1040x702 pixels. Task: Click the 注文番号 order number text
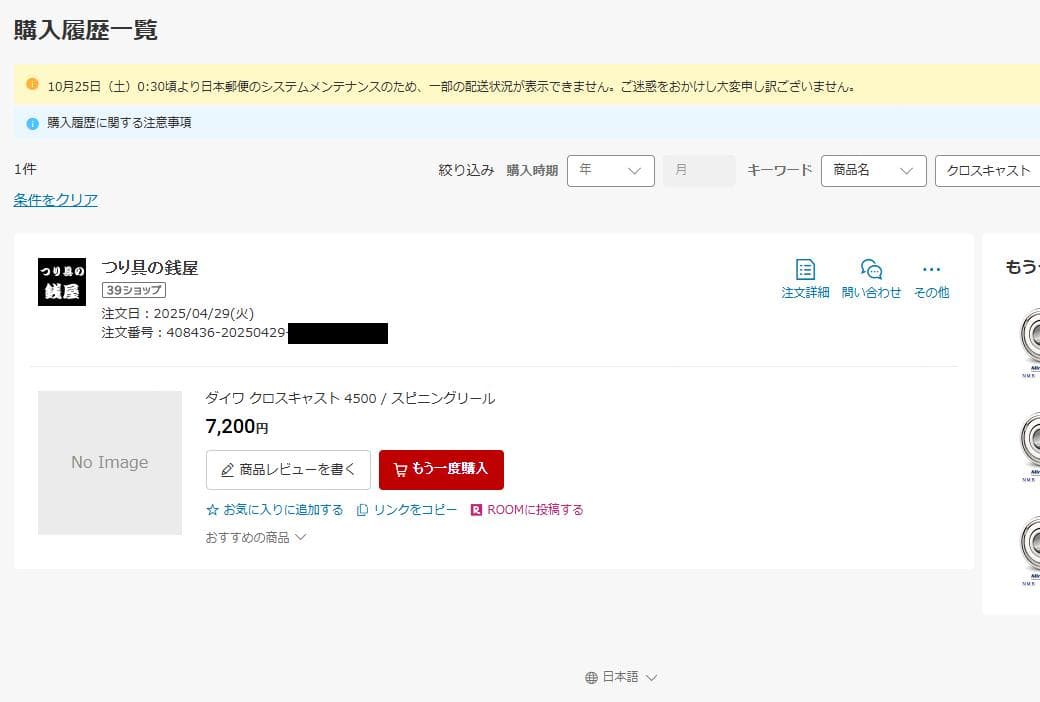click(194, 332)
